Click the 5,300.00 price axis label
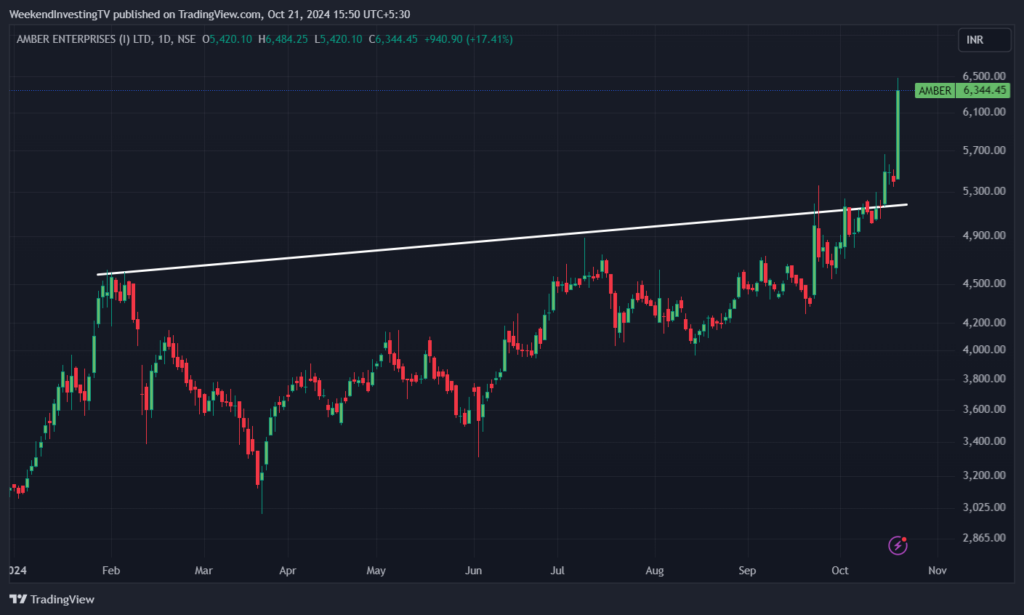This screenshot has height=615, width=1024. click(984, 191)
